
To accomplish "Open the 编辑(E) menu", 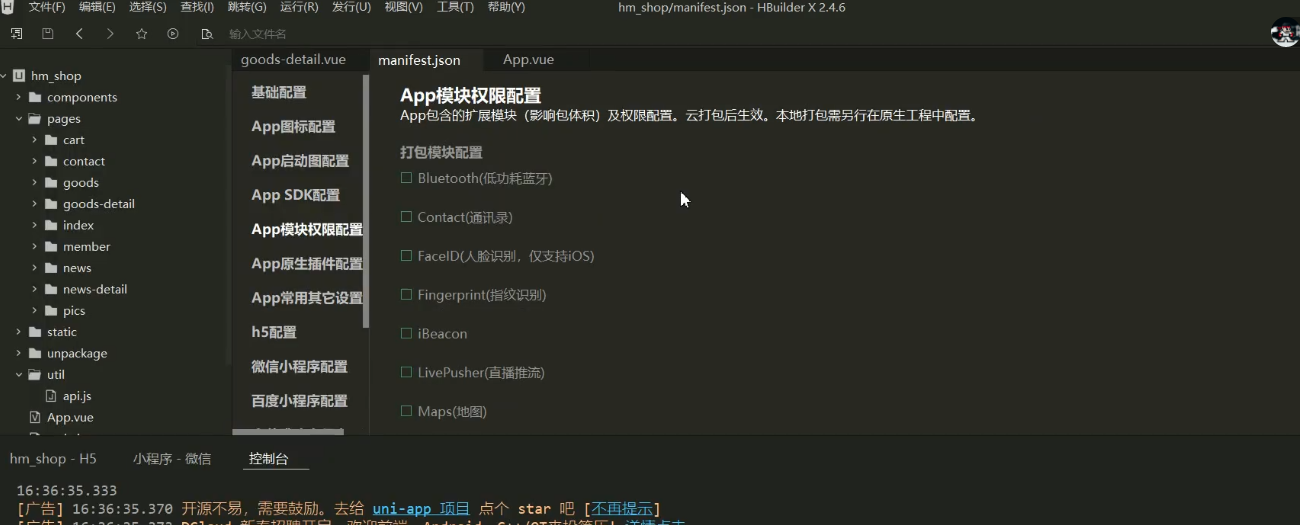I will click(x=97, y=7).
